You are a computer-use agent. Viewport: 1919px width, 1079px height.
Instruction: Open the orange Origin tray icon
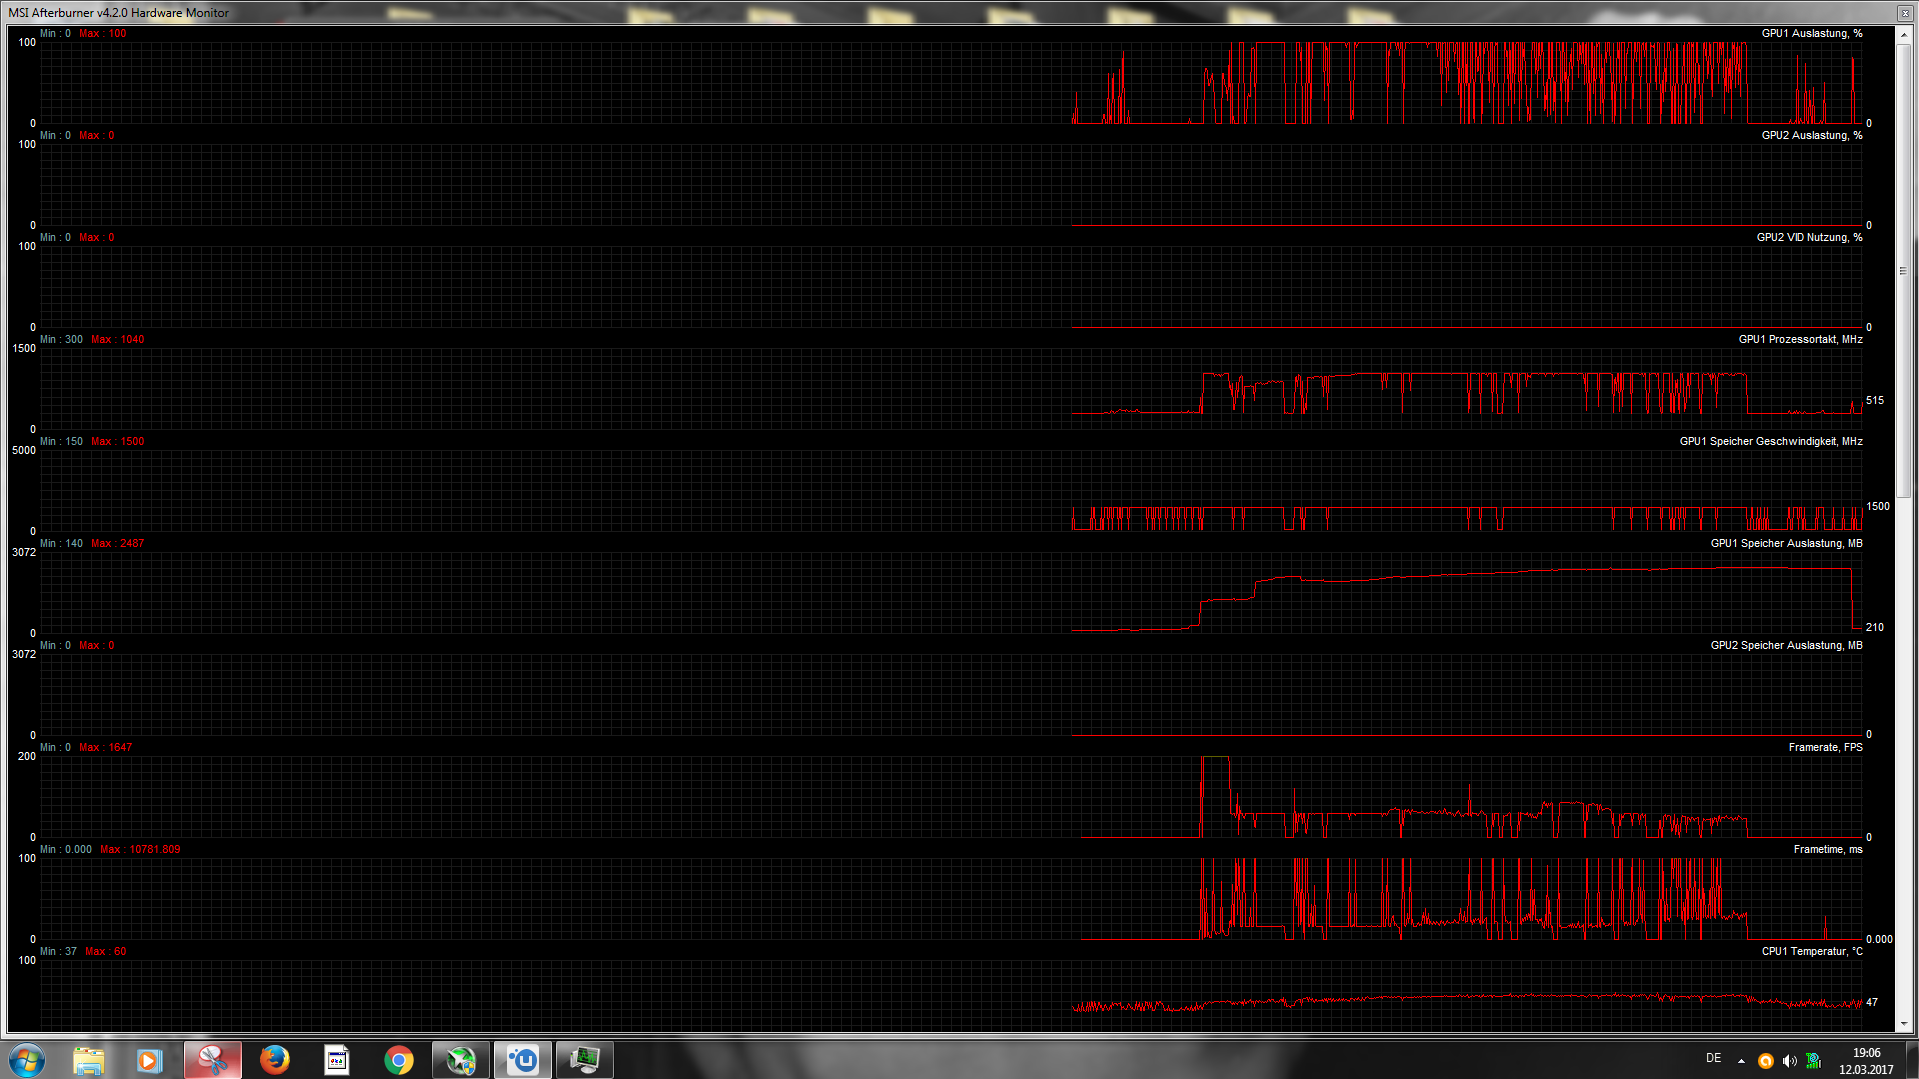coord(1765,1061)
